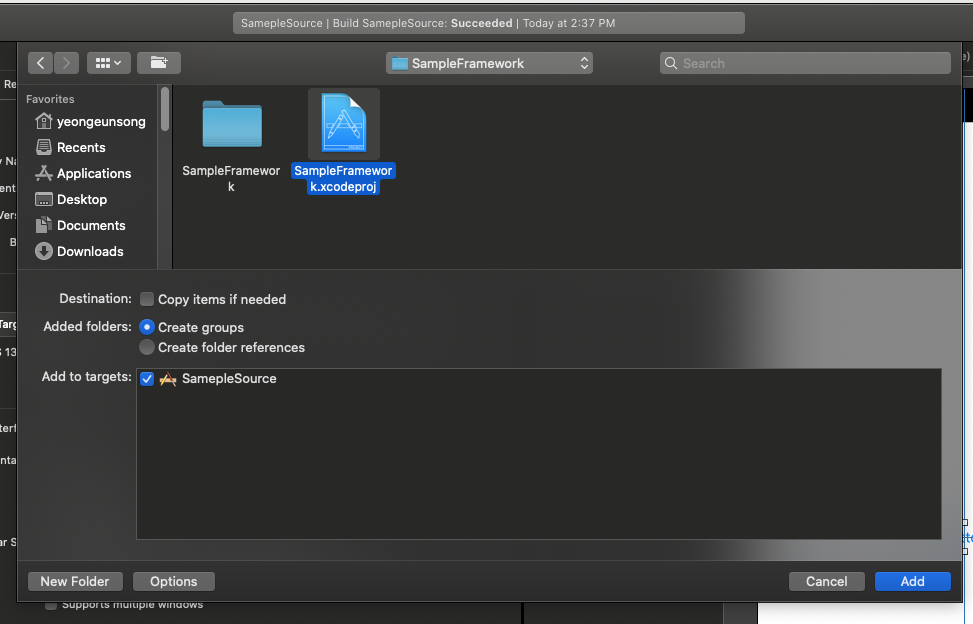Select Create folder references radio button

point(147,347)
